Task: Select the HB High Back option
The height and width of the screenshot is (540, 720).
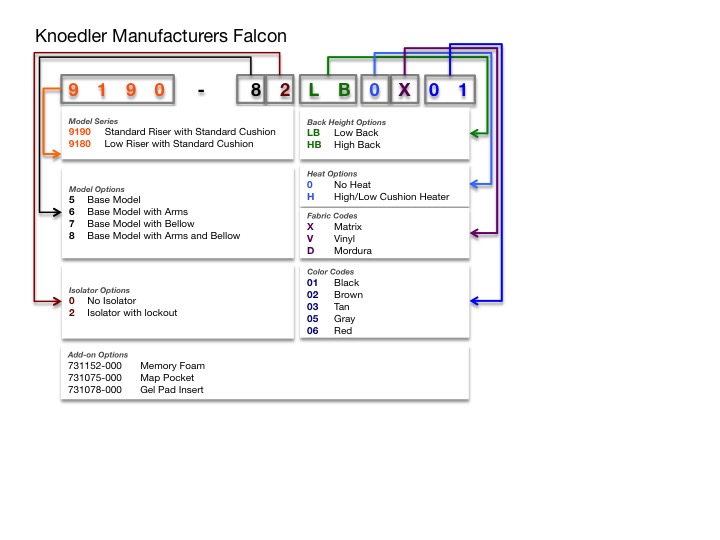Action: pyautogui.click(x=343, y=145)
